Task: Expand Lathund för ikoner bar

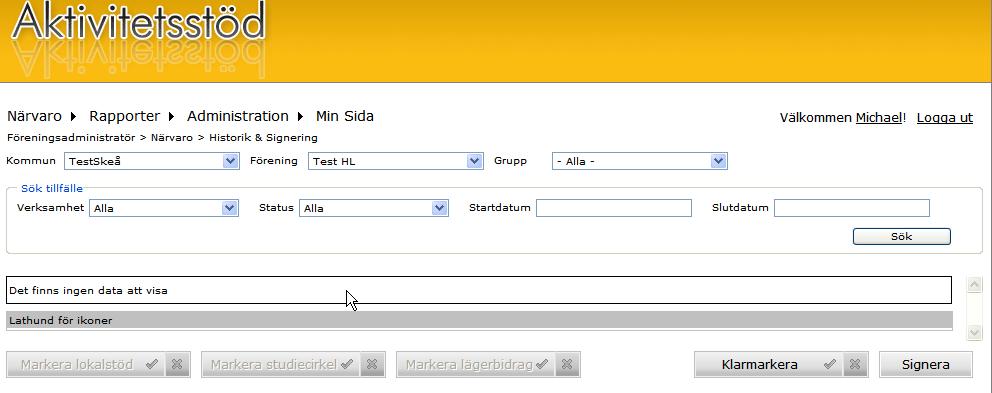Action: coord(480,321)
